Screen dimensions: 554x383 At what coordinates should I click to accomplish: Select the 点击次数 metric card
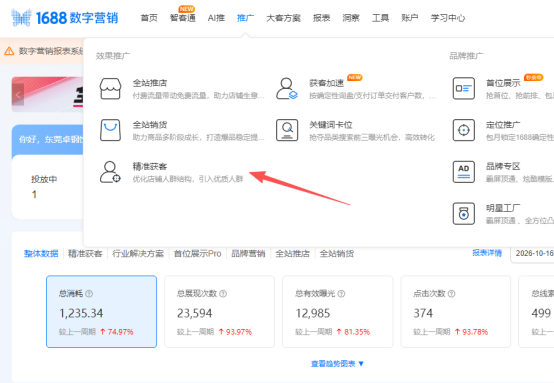[455, 312]
